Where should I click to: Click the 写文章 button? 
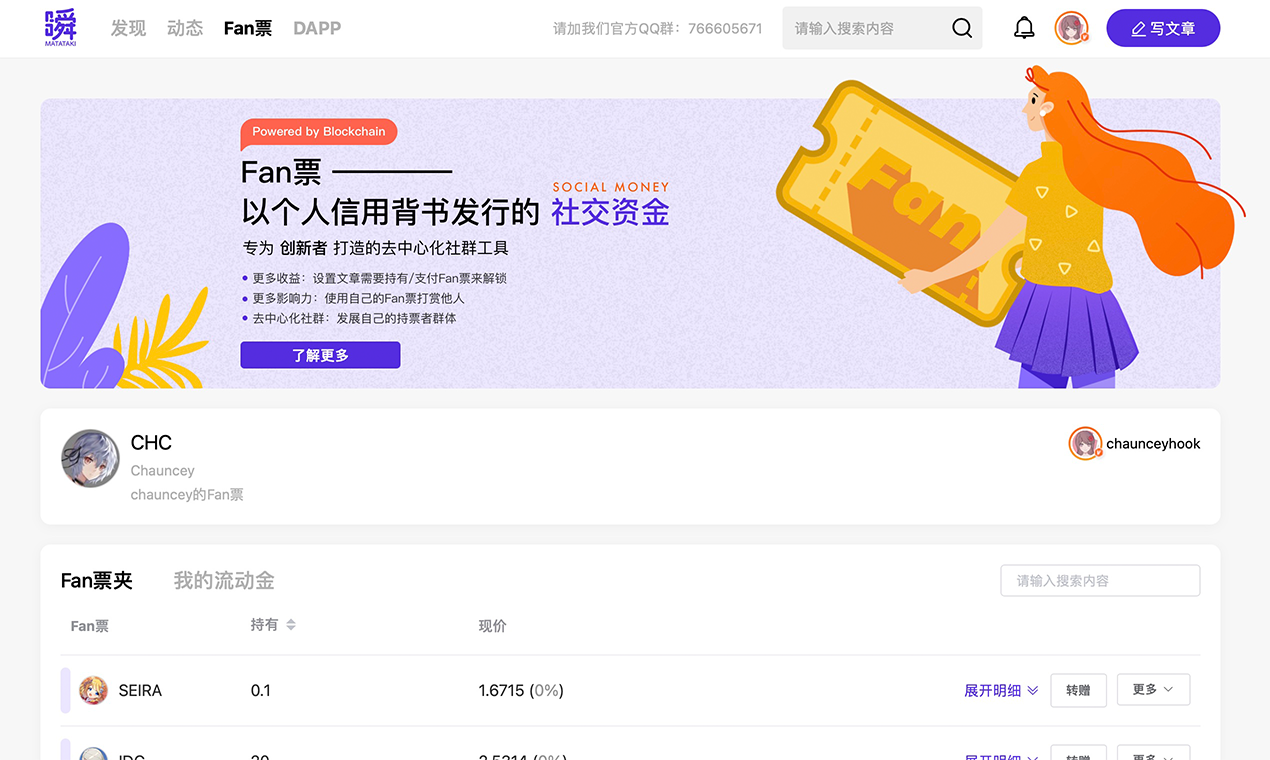point(1163,28)
